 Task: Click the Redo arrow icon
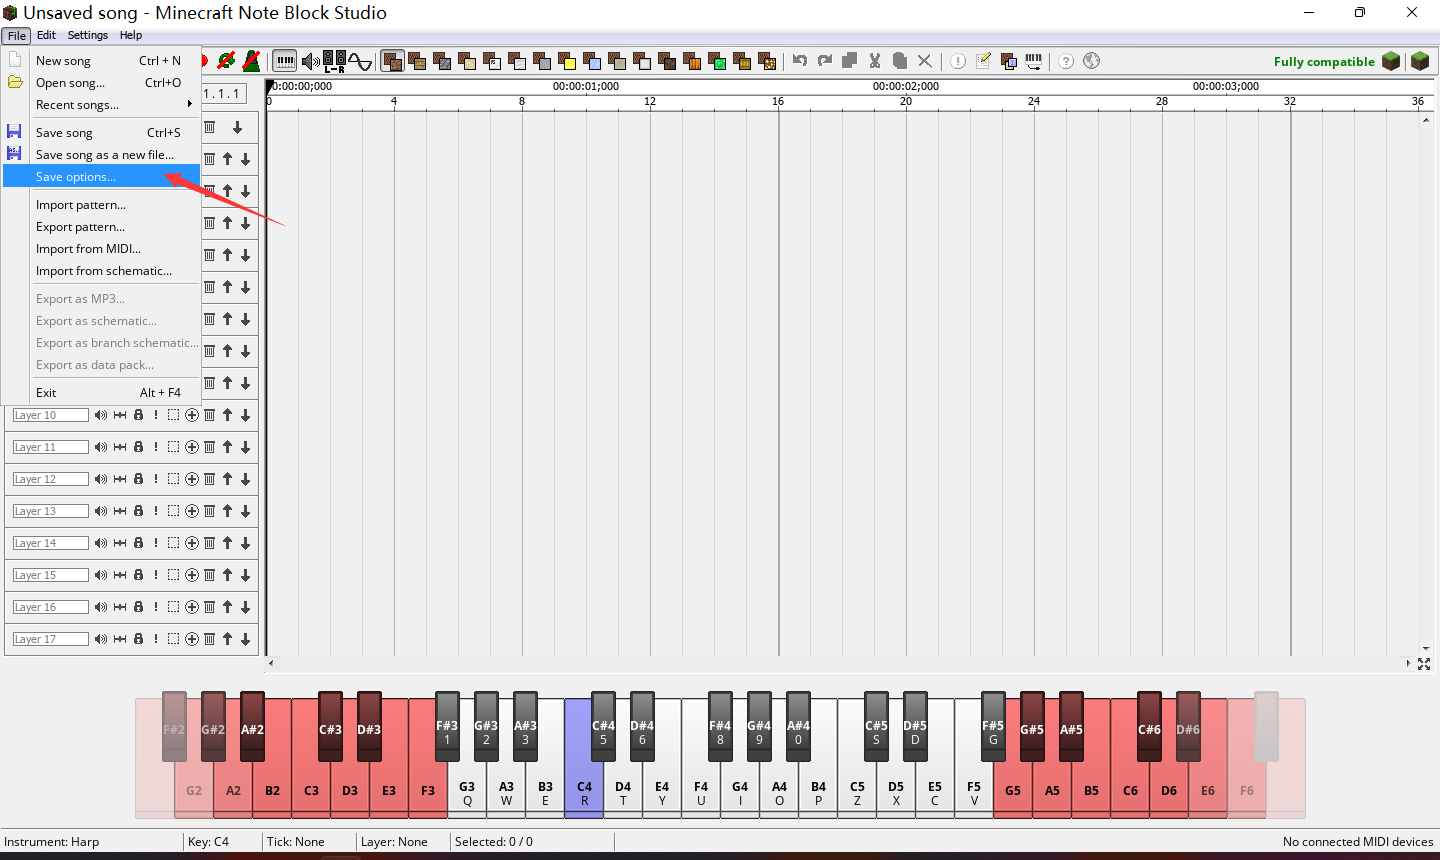pos(825,61)
